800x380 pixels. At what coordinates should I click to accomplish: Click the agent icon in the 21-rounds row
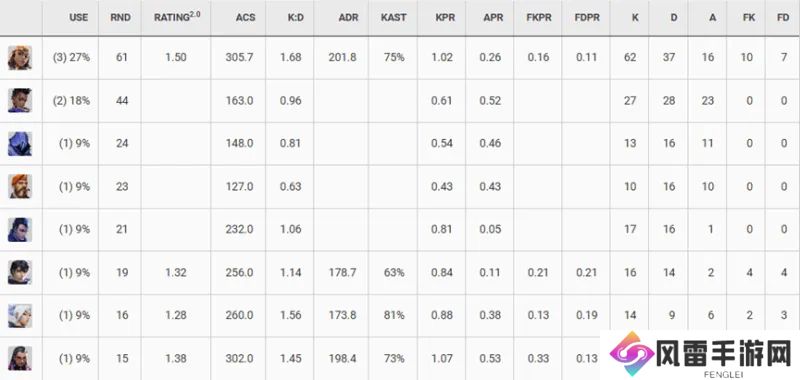[20, 230]
